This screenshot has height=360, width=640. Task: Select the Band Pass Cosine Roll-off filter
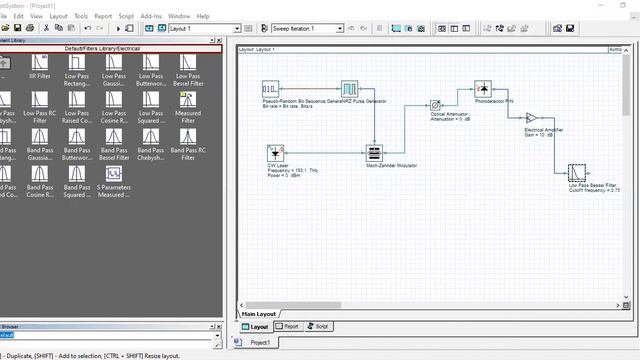click(40, 173)
